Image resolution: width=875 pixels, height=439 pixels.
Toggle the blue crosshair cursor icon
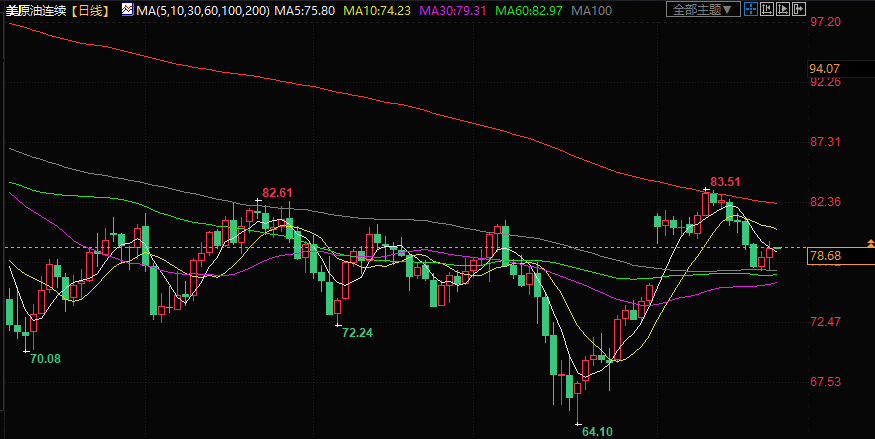tap(751, 9)
